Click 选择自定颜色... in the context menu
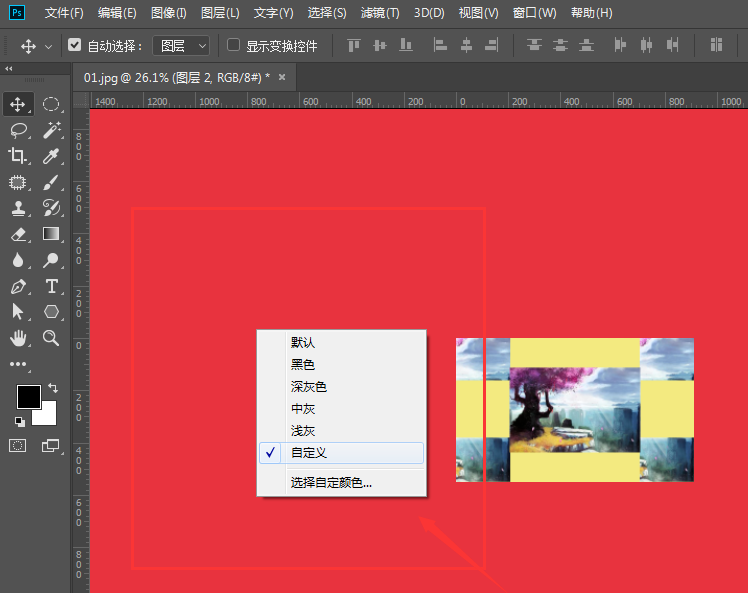Image resolution: width=748 pixels, height=593 pixels. (331, 483)
